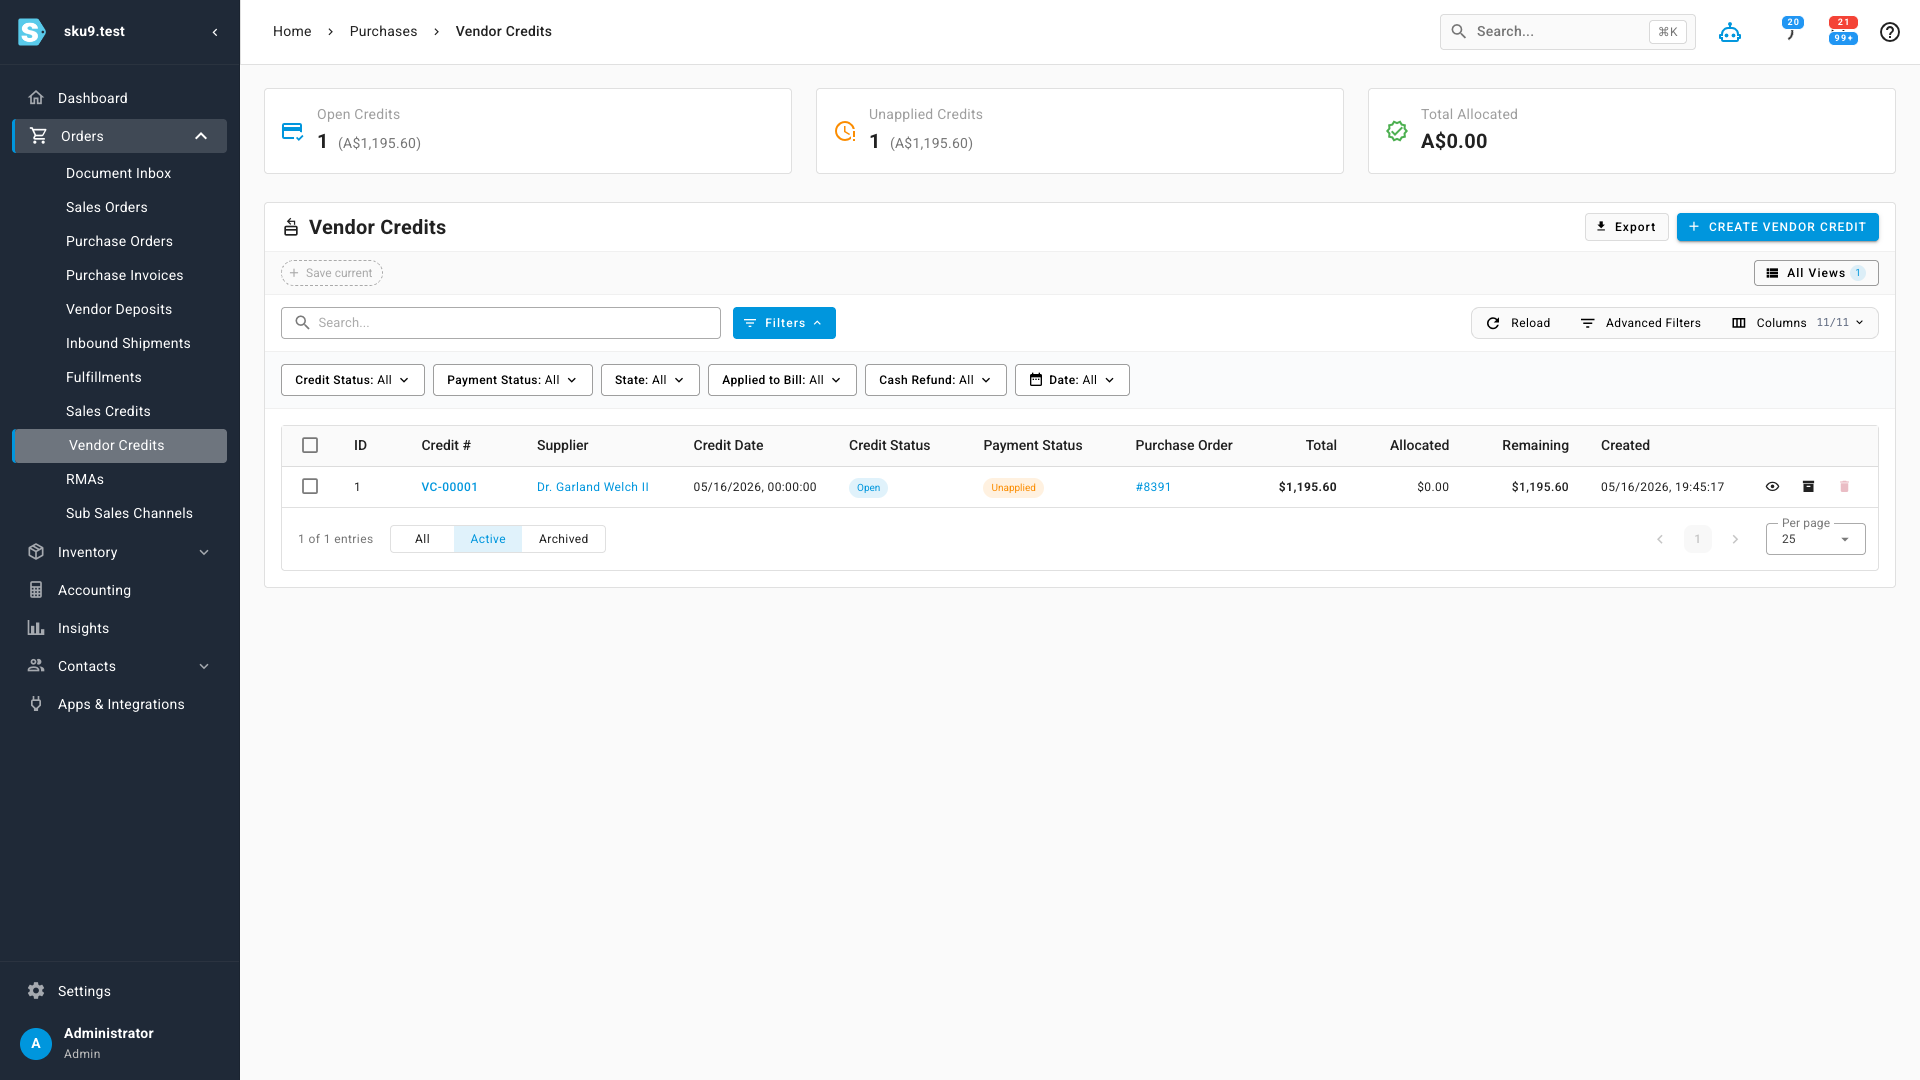The image size is (1920, 1080).
Task: Show All entries state filter
Action: (422, 539)
